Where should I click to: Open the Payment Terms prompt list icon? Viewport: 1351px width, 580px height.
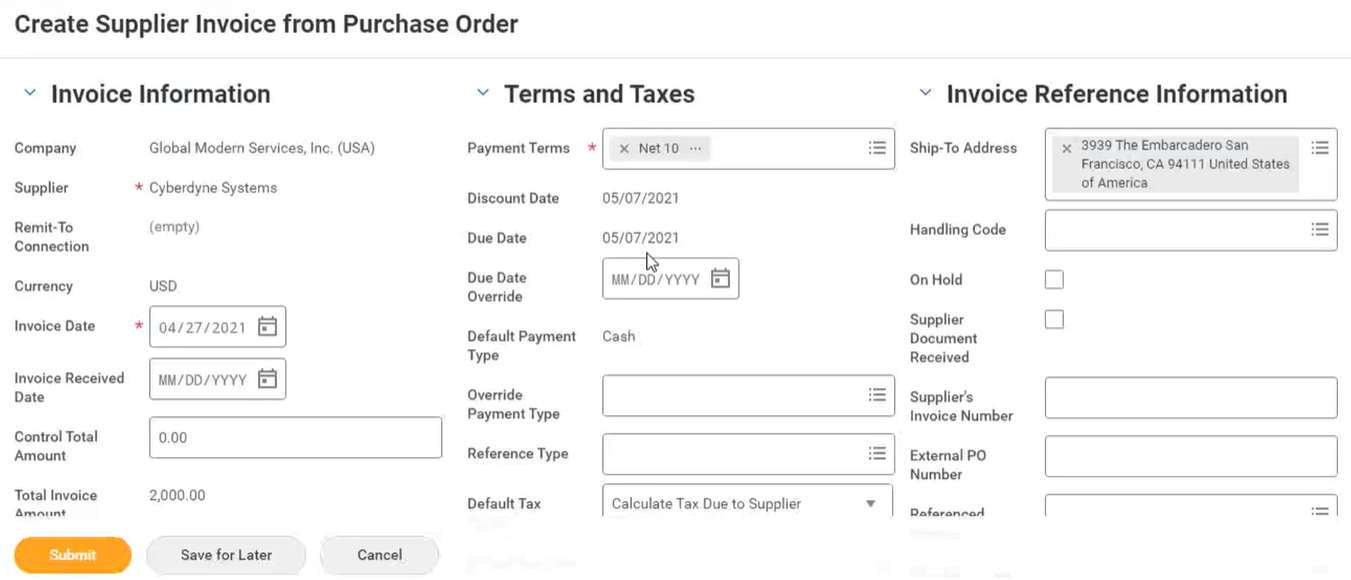click(877, 148)
